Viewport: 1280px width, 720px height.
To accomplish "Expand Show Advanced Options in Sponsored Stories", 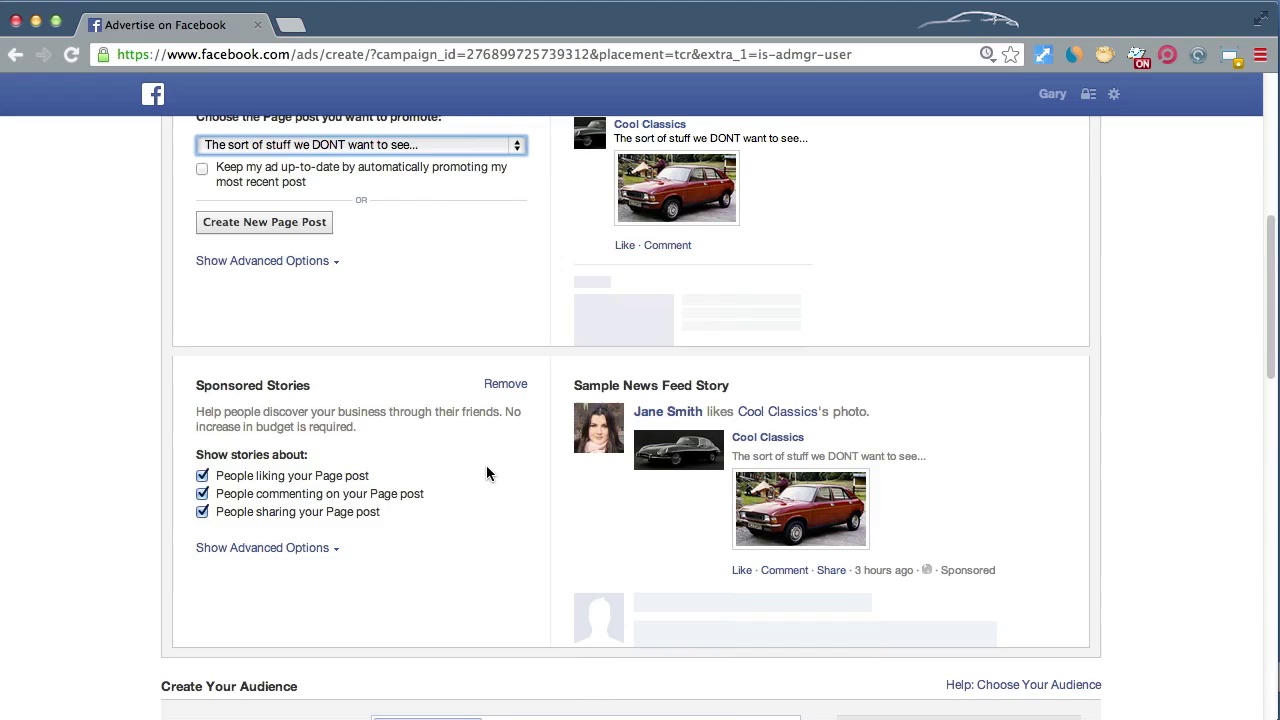I will pyautogui.click(x=267, y=548).
